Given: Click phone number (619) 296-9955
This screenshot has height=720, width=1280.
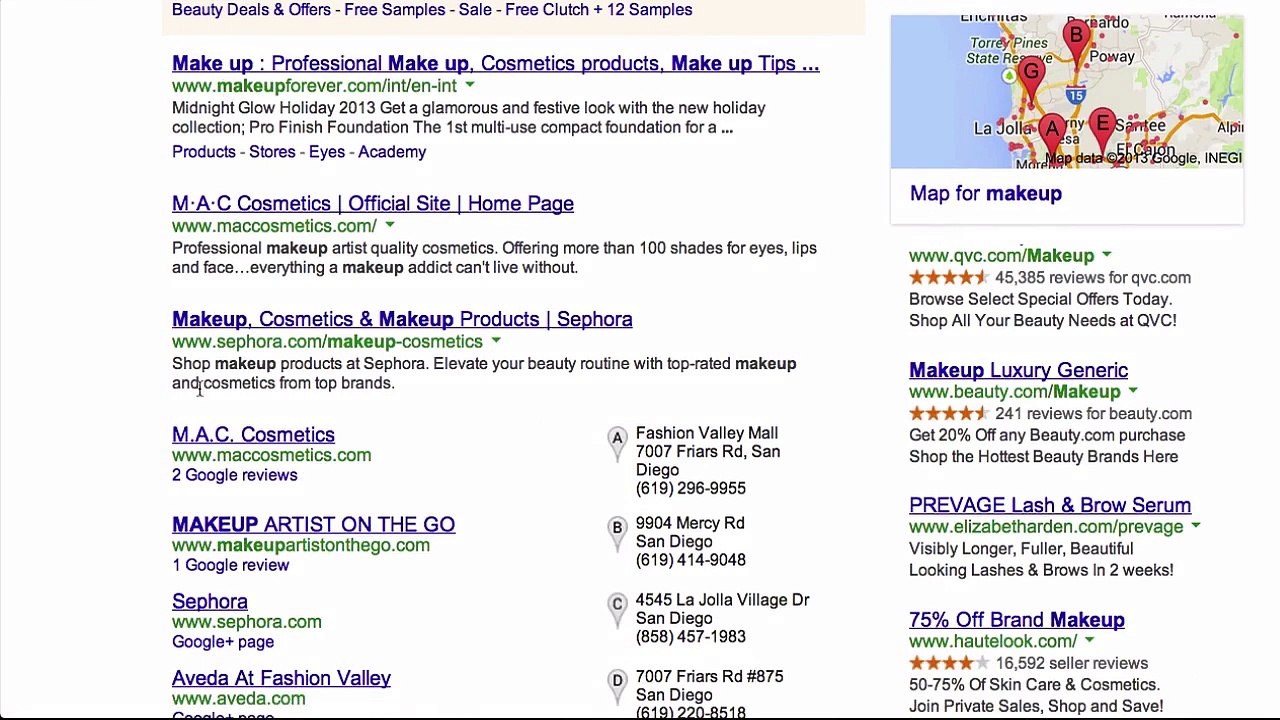Looking at the screenshot, I should point(691,489).
